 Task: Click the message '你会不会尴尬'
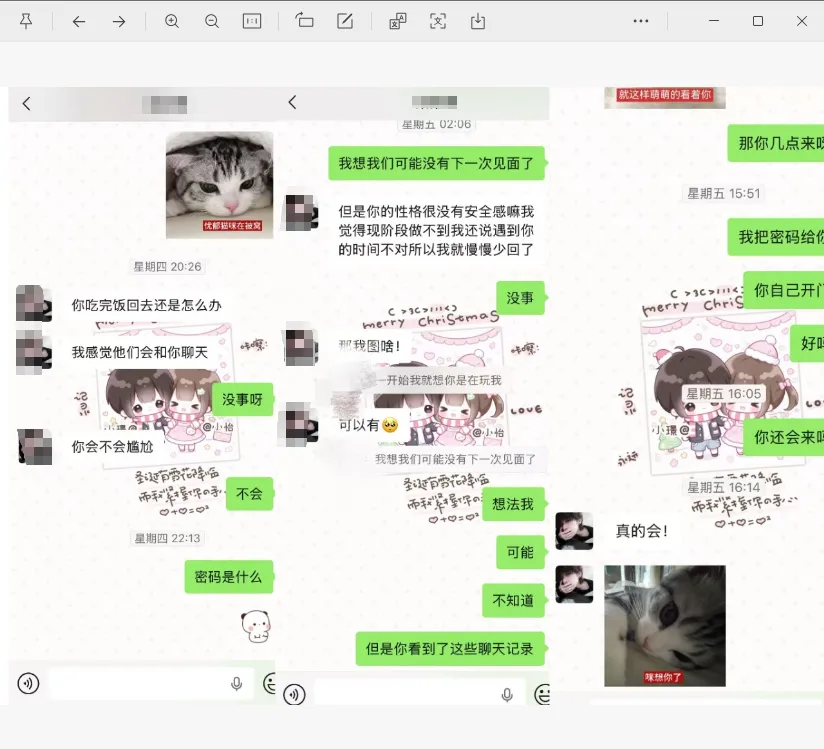coord(112,447)
